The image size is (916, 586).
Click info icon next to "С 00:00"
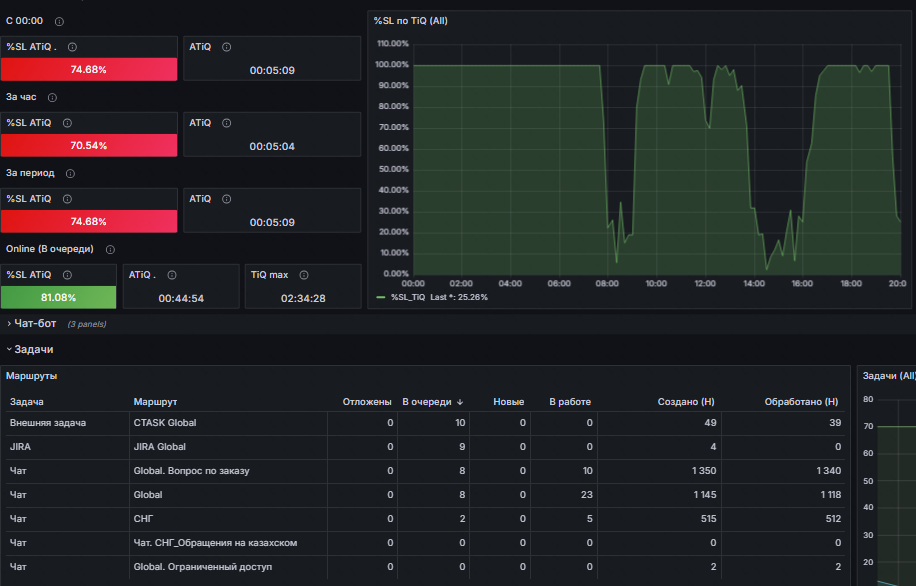[59, 22]
